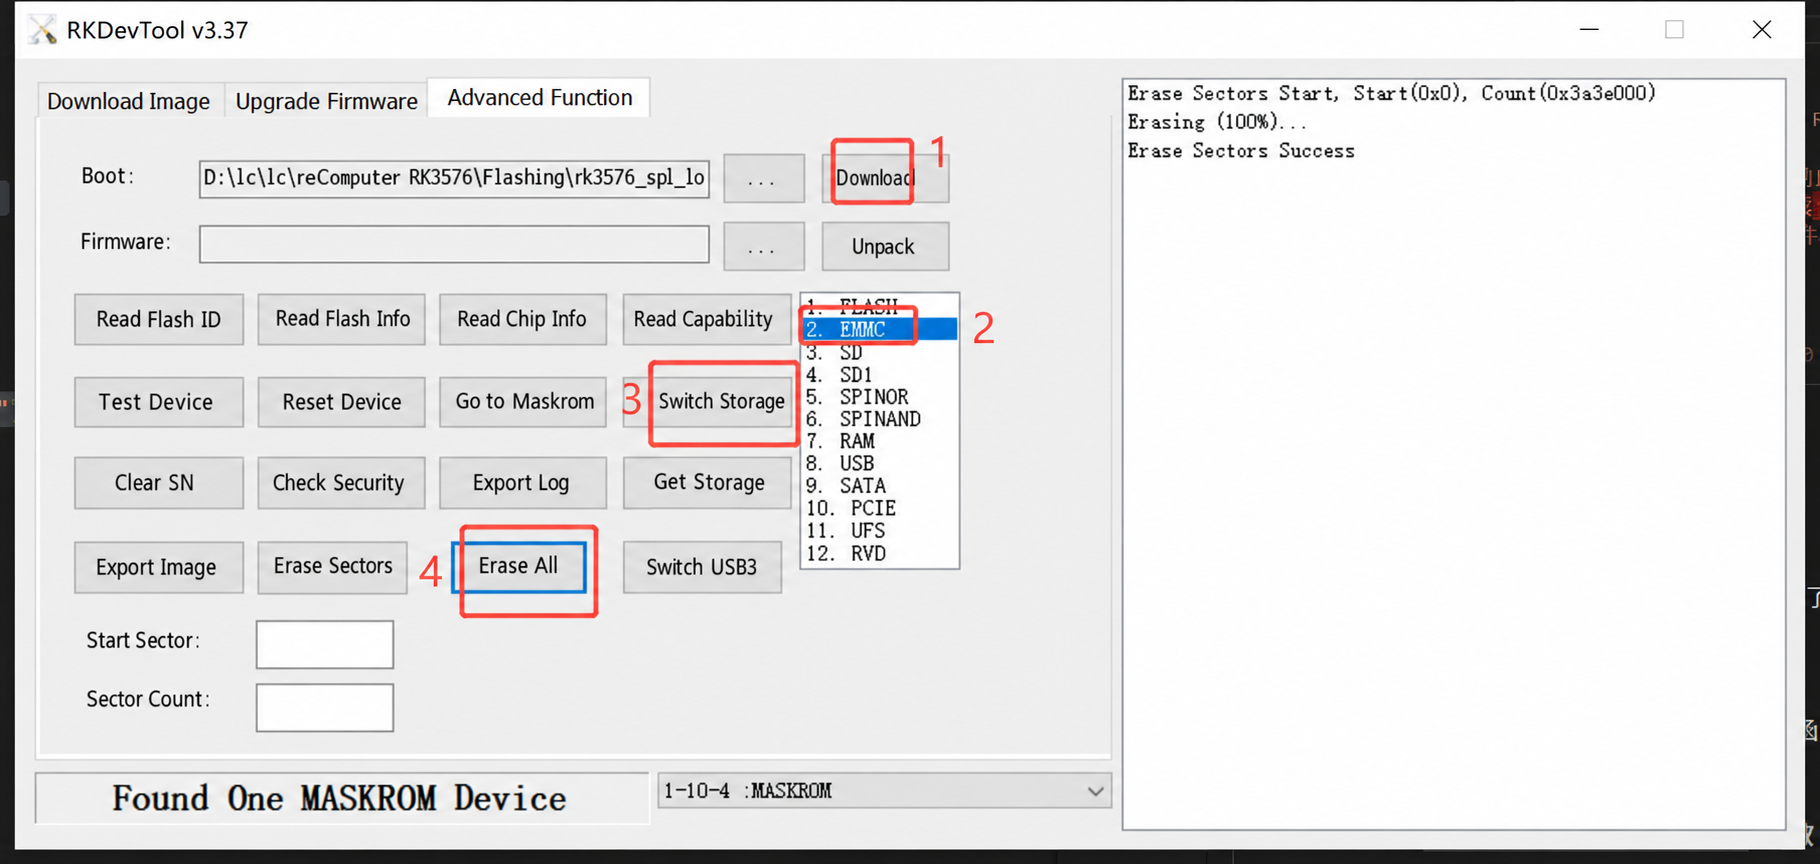Click Read Flash ID
The width and height of the screenshot is (1820, 864).
pyautogui.click(x=159, y=319)
